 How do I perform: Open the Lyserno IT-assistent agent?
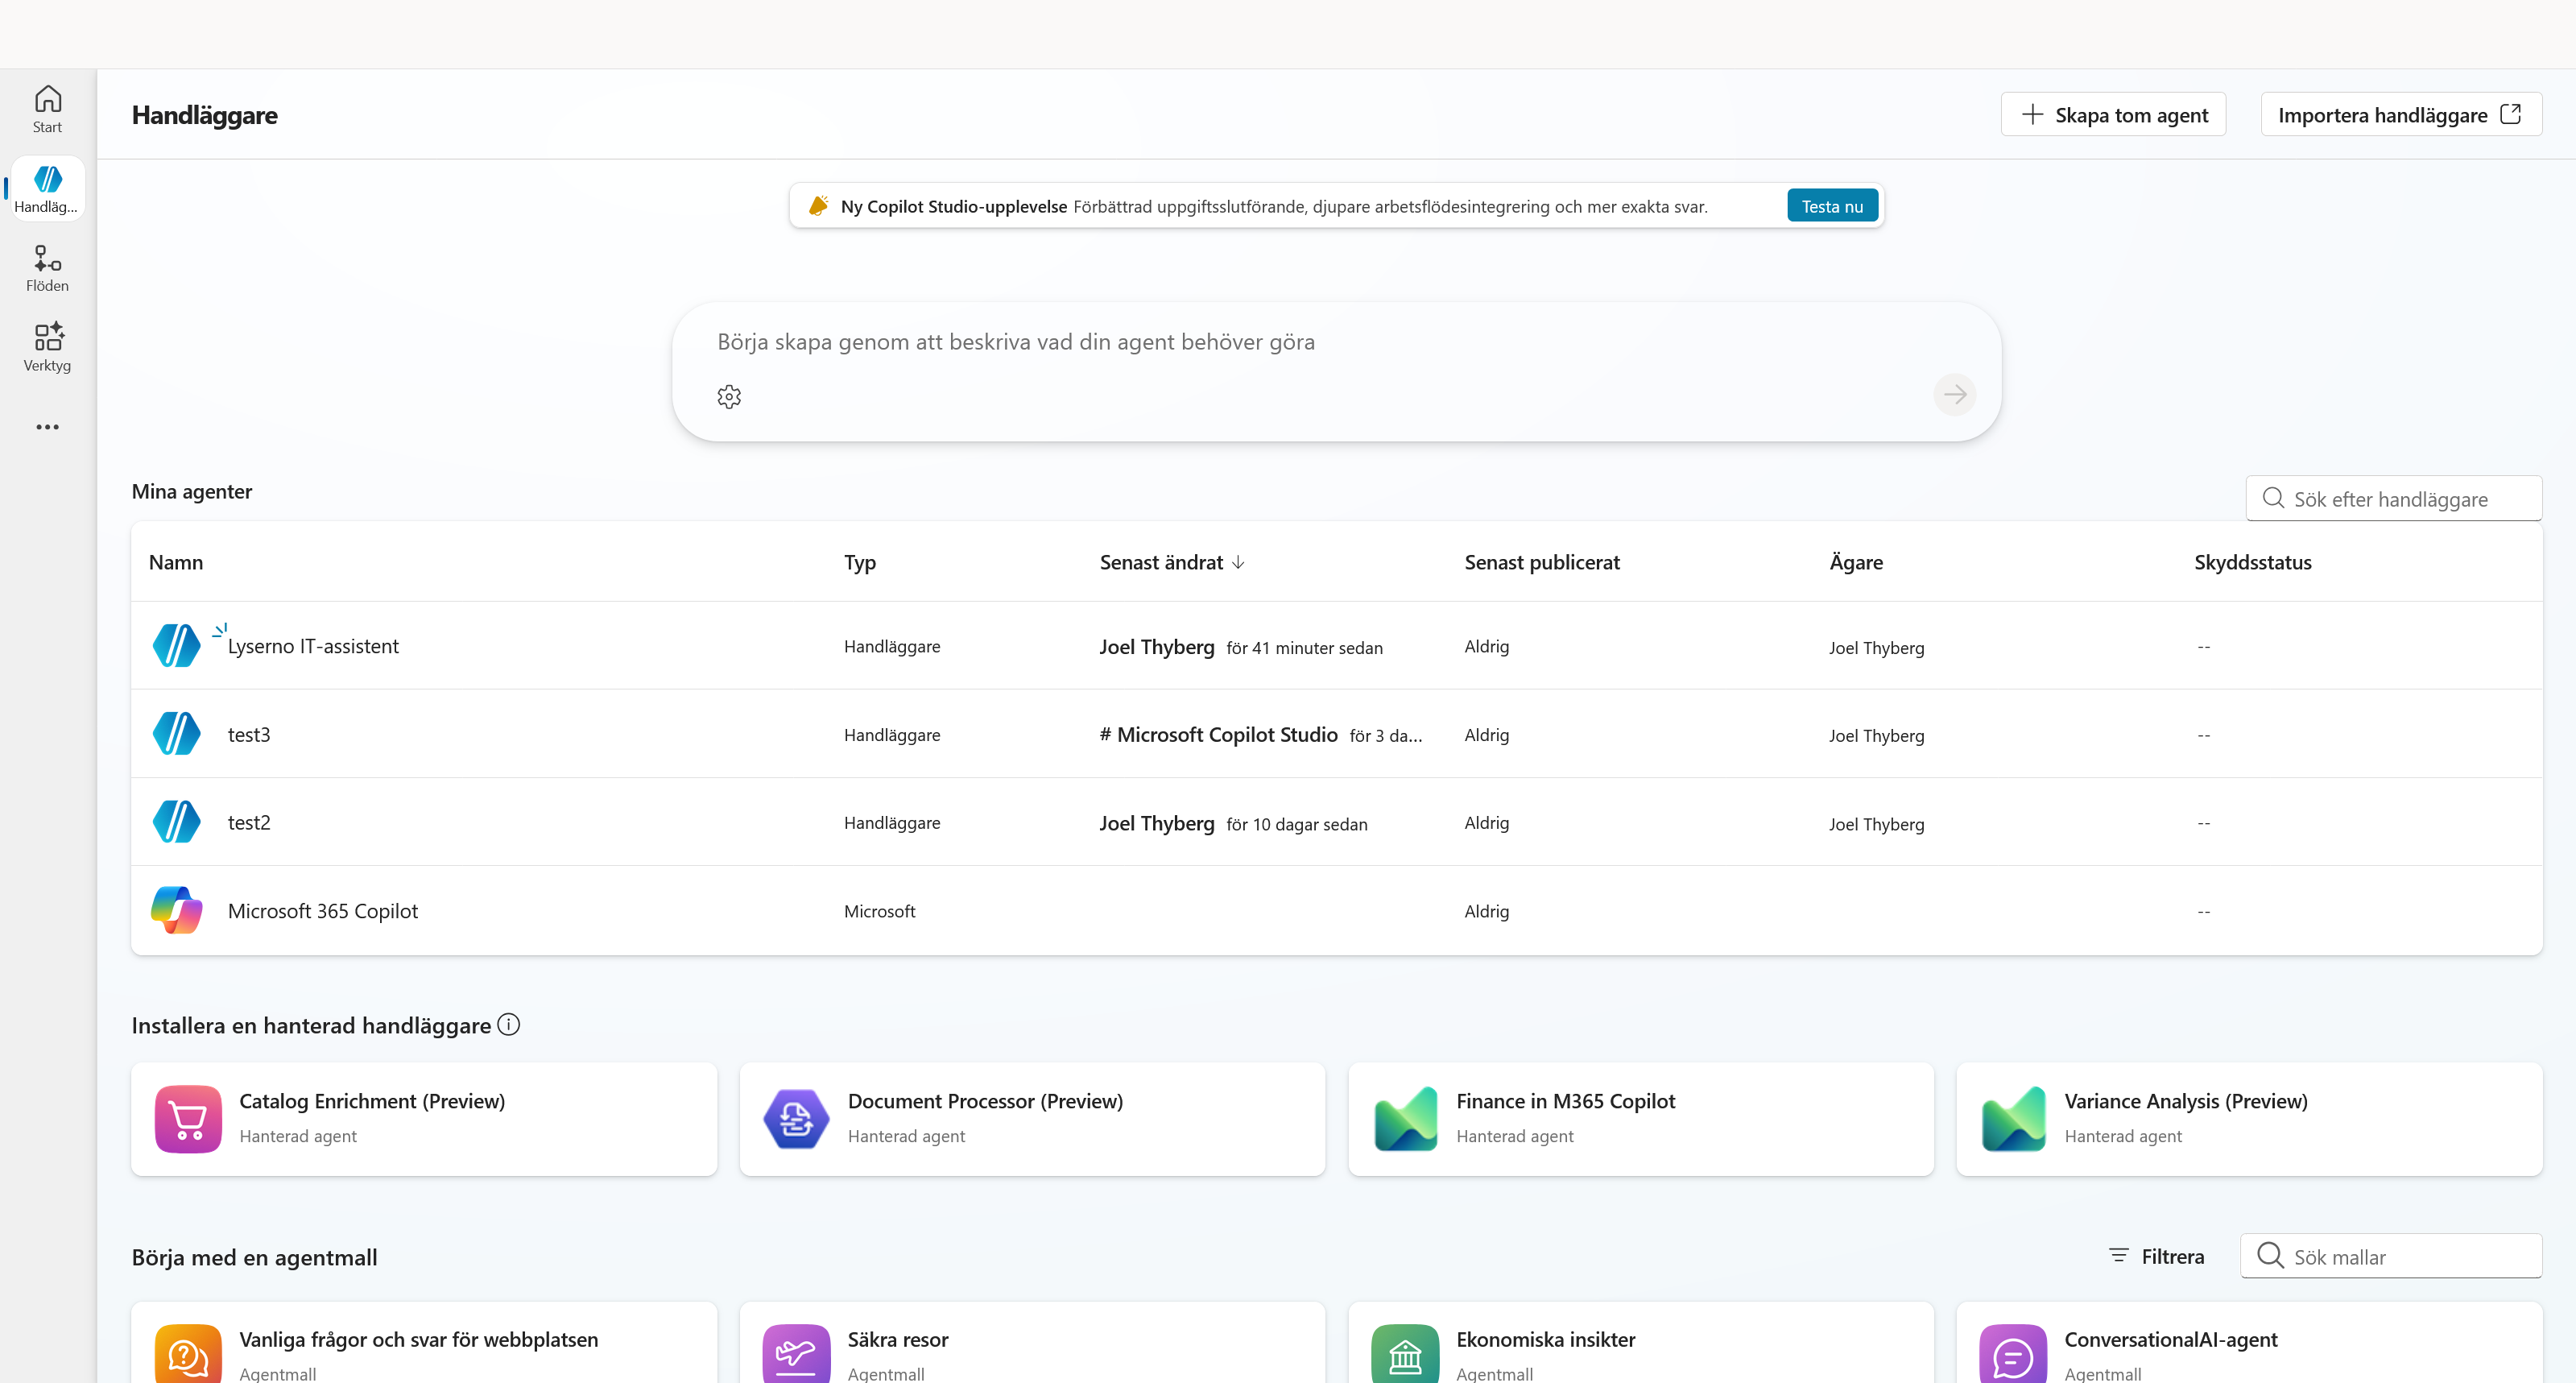(x=313, y=646)
